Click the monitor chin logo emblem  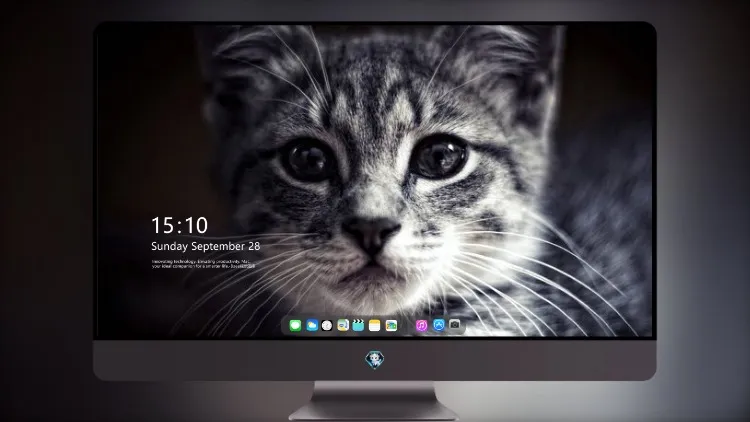(x=375, y=360)
